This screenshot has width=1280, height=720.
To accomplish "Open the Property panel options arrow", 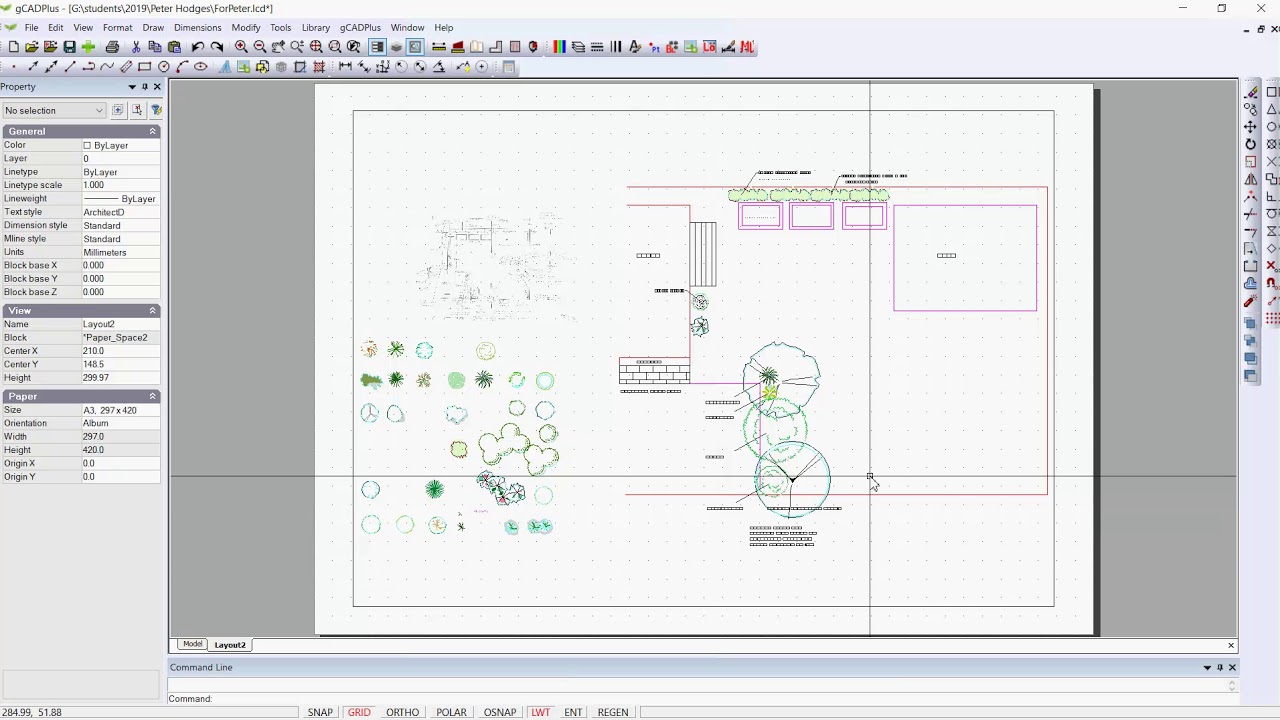I will (x=132, y=87).
